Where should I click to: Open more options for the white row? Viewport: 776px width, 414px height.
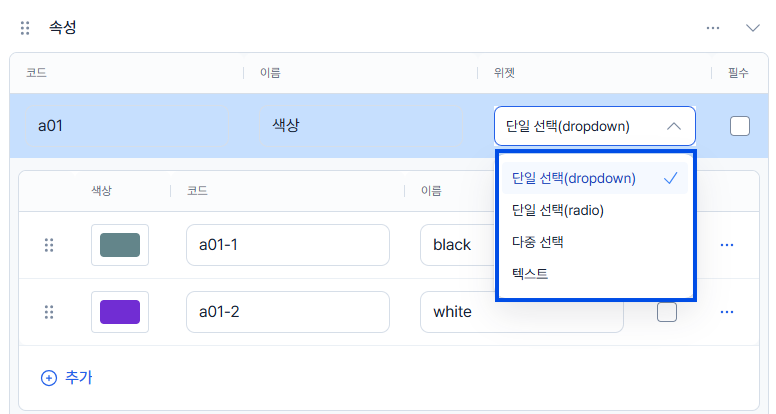point(727,312)
